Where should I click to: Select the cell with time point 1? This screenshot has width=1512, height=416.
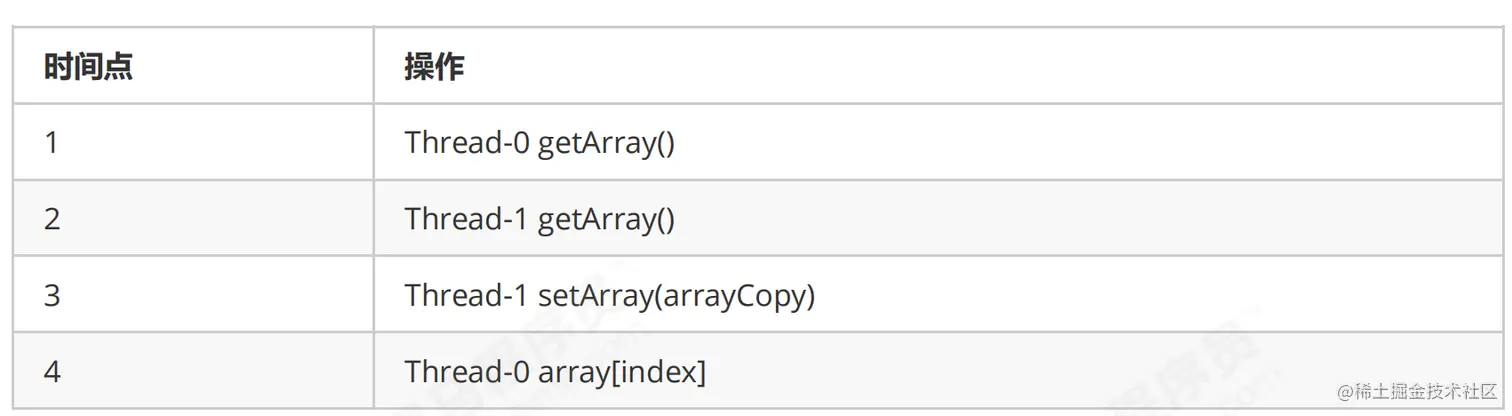(x=193, y=142)
